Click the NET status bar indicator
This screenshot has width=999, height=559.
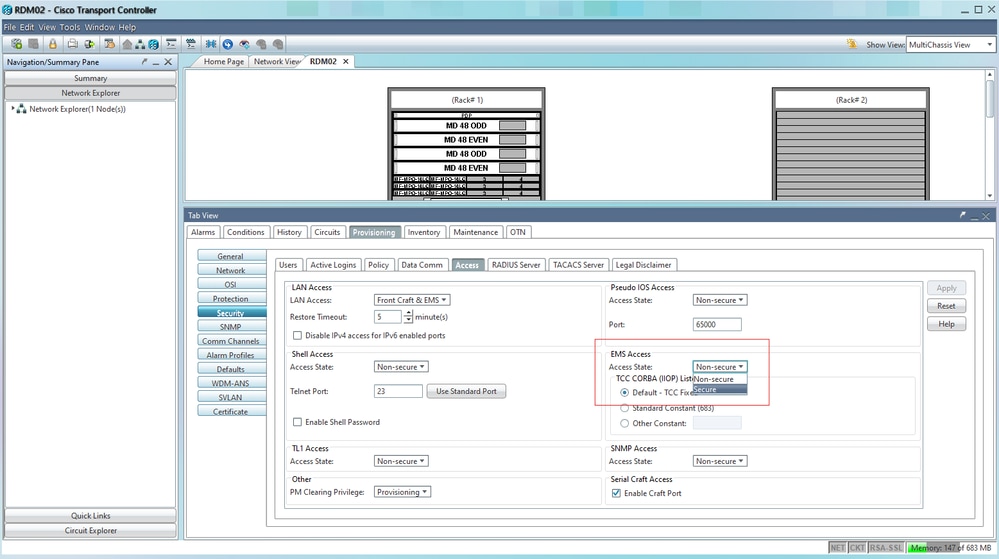tap(837, 548)
